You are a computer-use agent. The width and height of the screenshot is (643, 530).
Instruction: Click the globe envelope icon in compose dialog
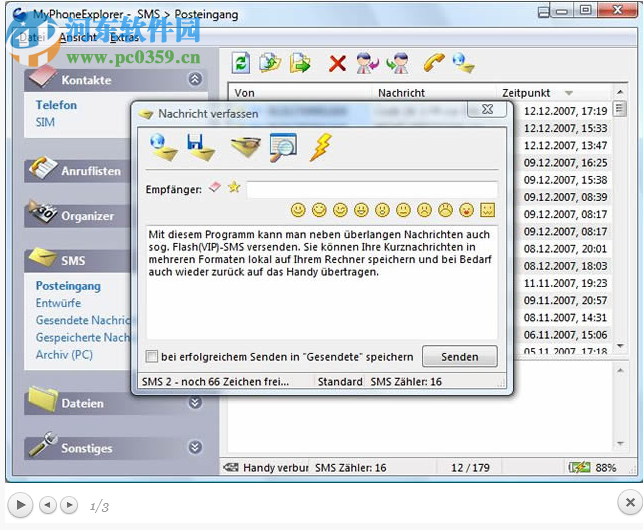[163, 147]
